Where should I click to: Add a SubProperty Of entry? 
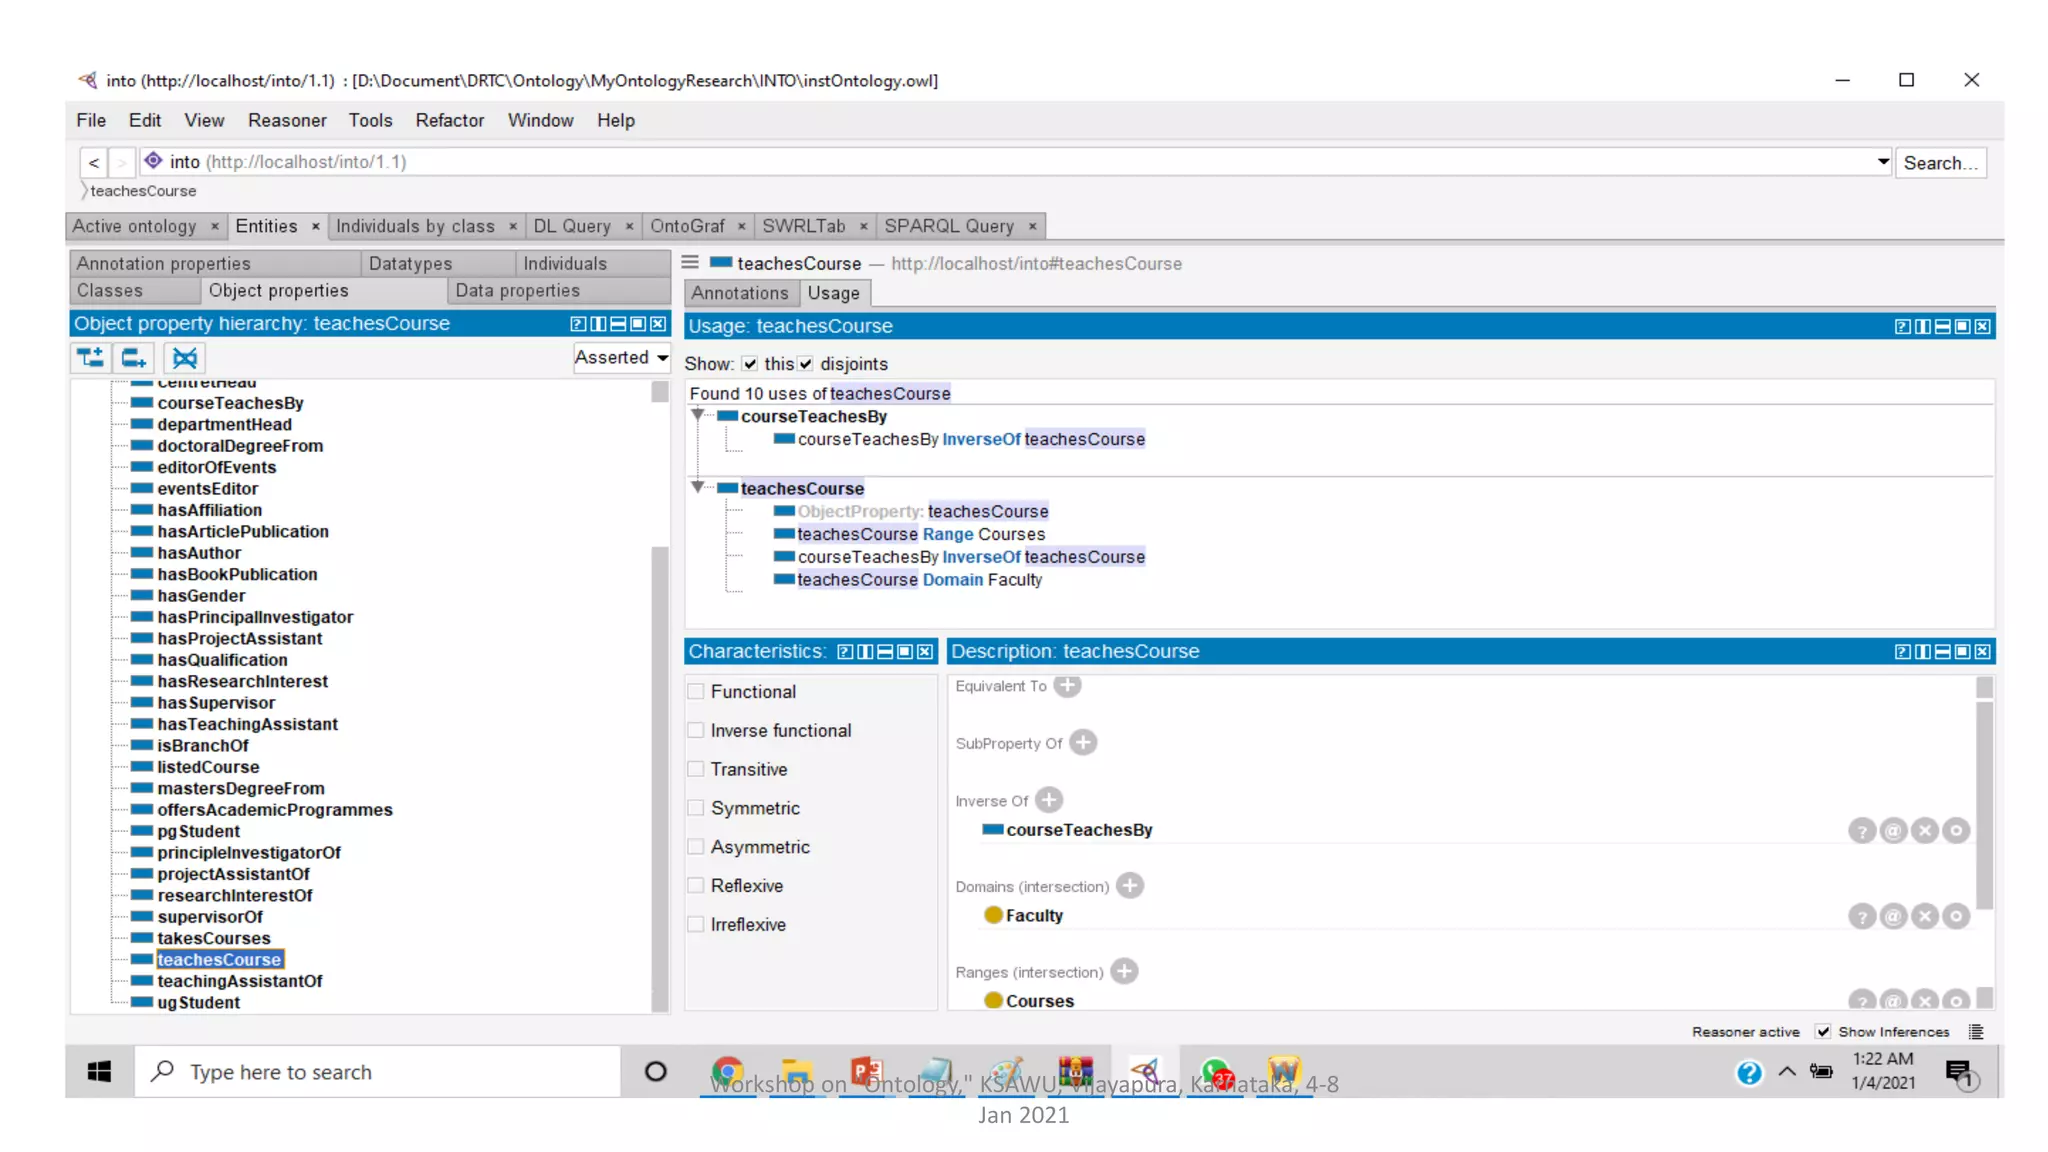point(1083,743)
